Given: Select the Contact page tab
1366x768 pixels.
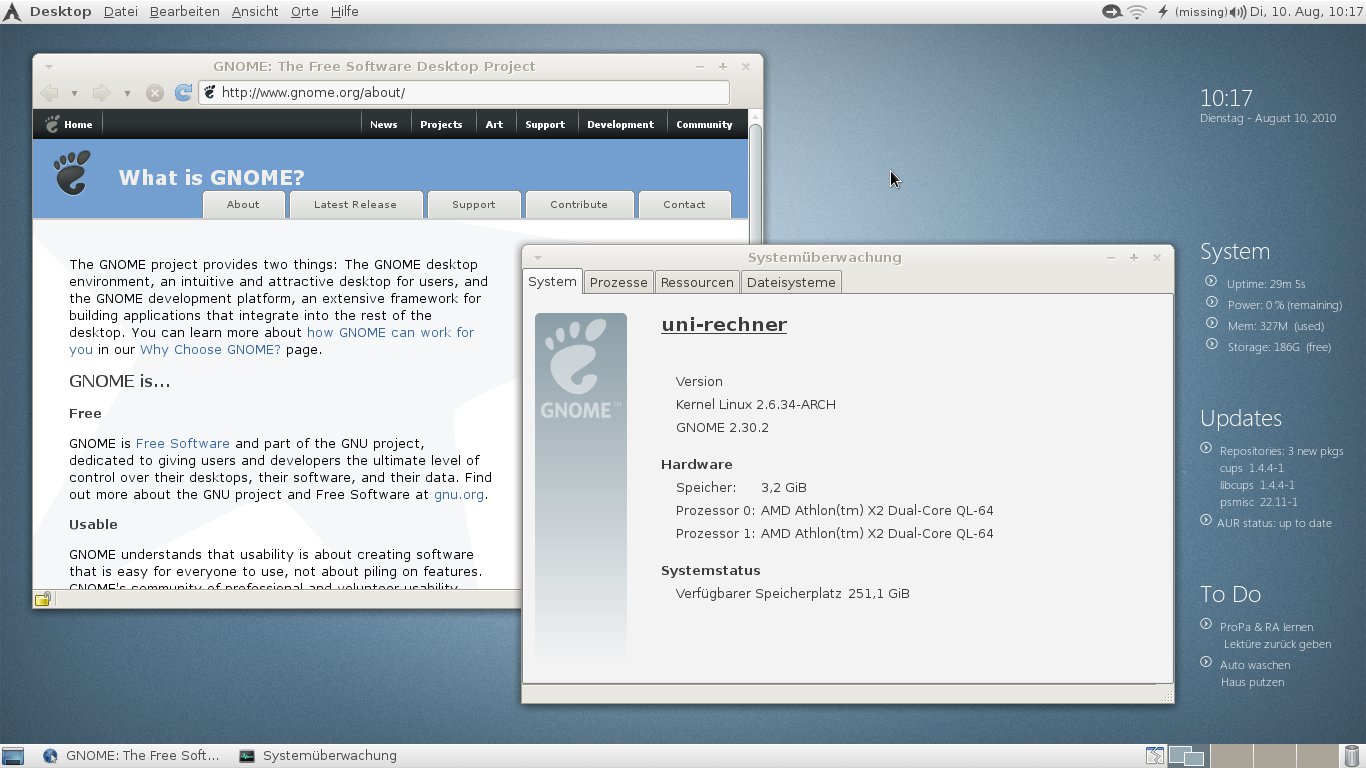Looking at the screenshot, I should pyautogui.click(x=684, y=204).
